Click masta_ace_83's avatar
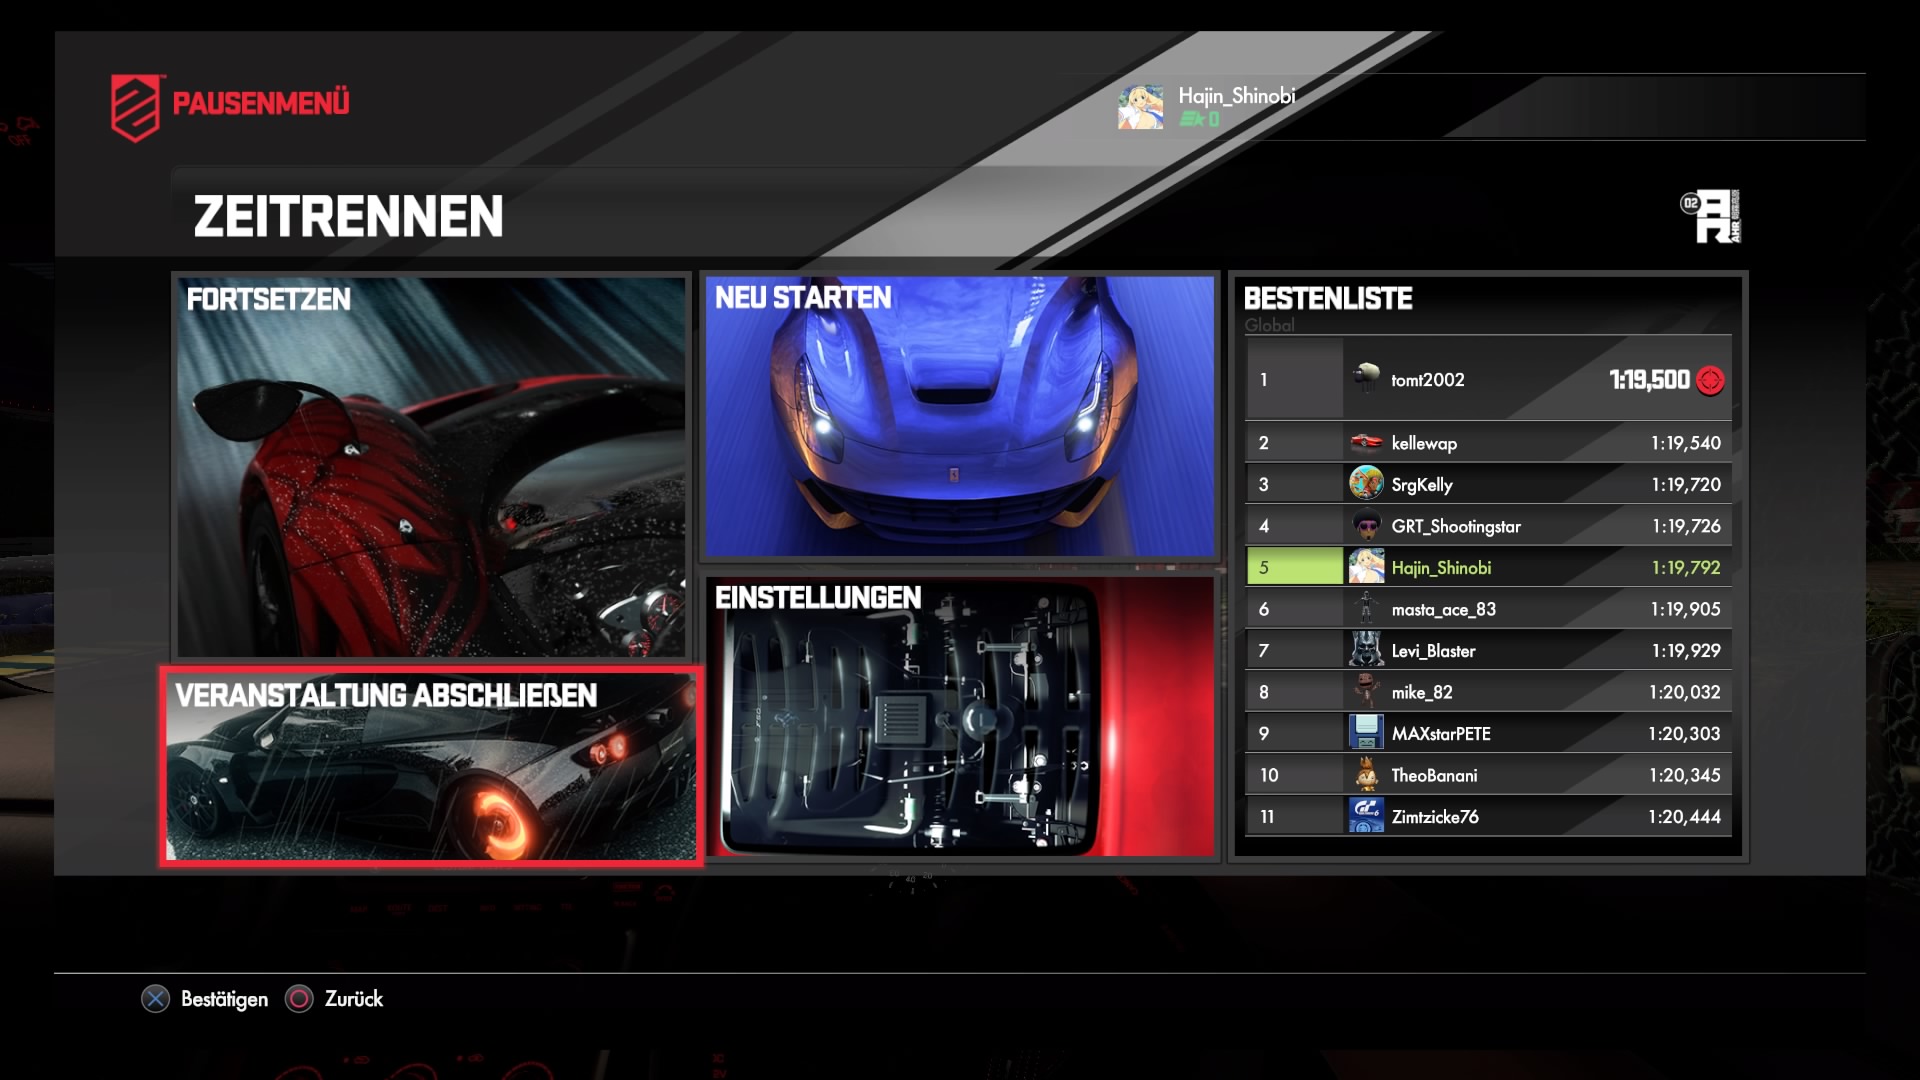Image resolution: width=1920 pixels, height=1080 pixels. [1366, 608]
